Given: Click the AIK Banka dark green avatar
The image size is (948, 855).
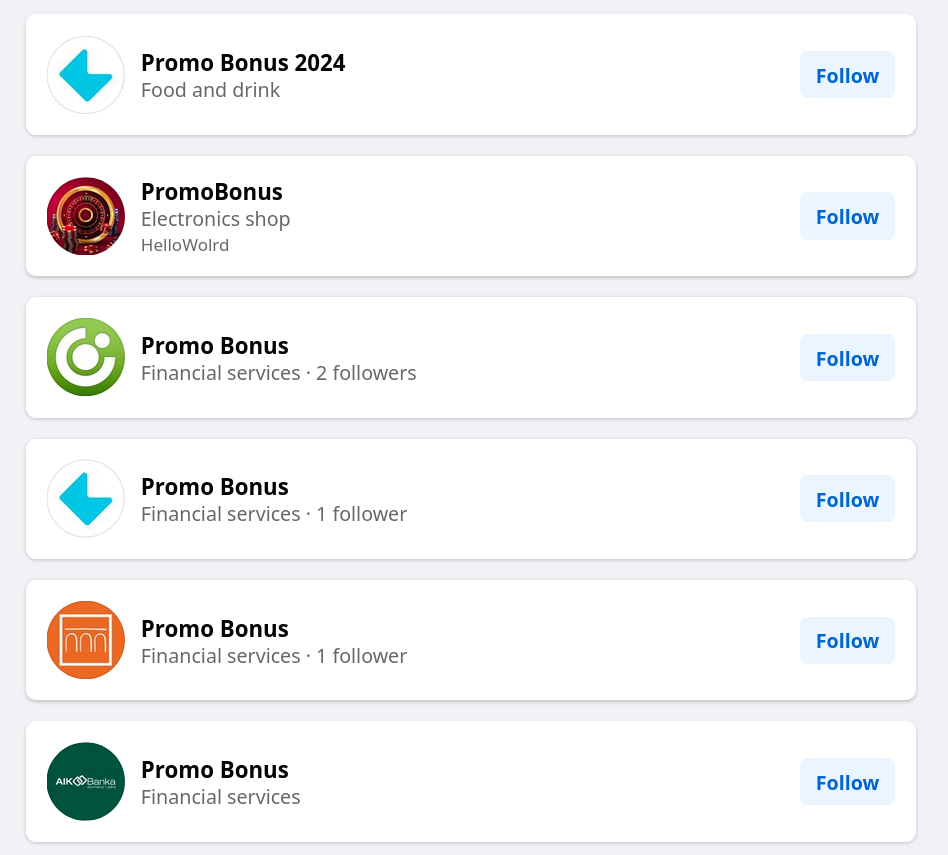Looking at the screenshot, I should pos(86,781).
